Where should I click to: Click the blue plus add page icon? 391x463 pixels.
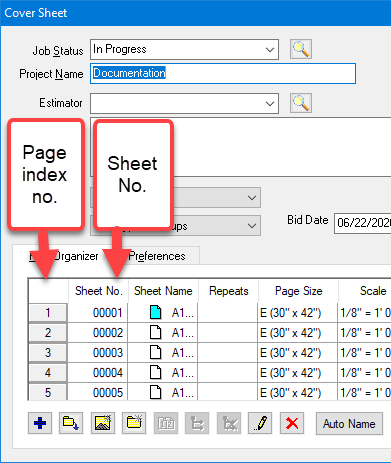(x=40, y=423)
